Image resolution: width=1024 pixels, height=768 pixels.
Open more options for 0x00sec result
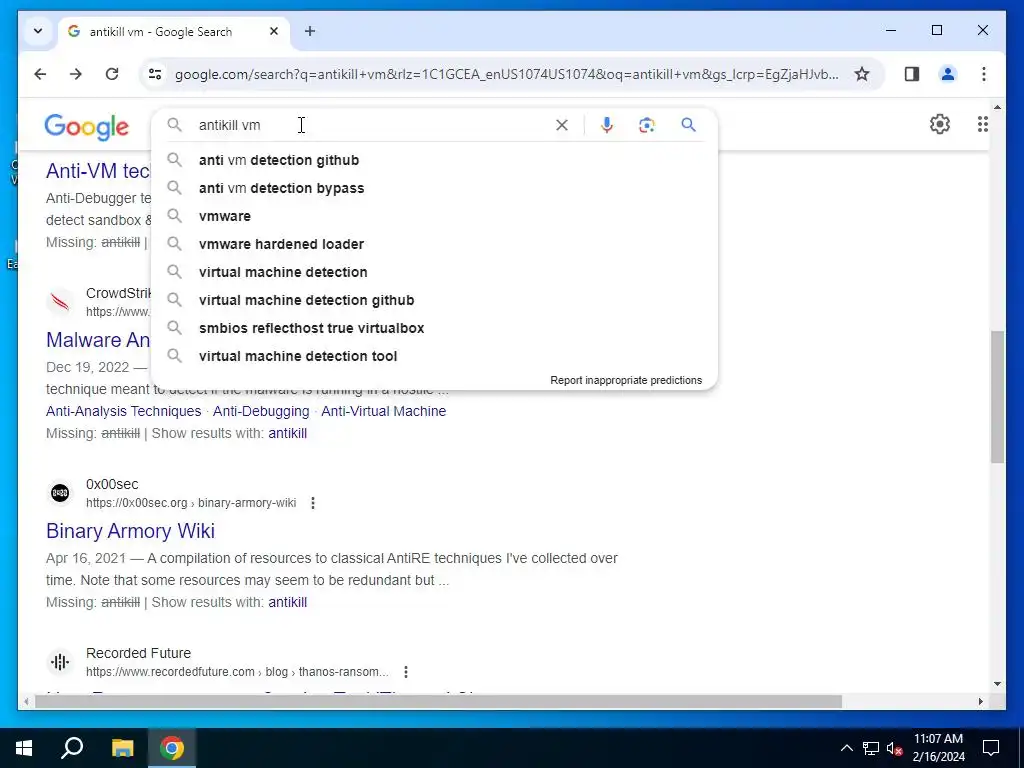tap(313, 503)
